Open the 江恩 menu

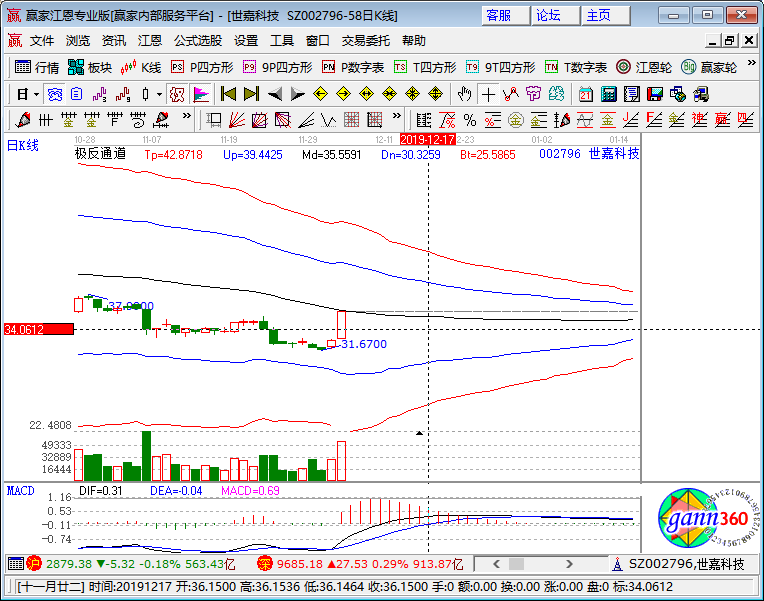point(150,41)
